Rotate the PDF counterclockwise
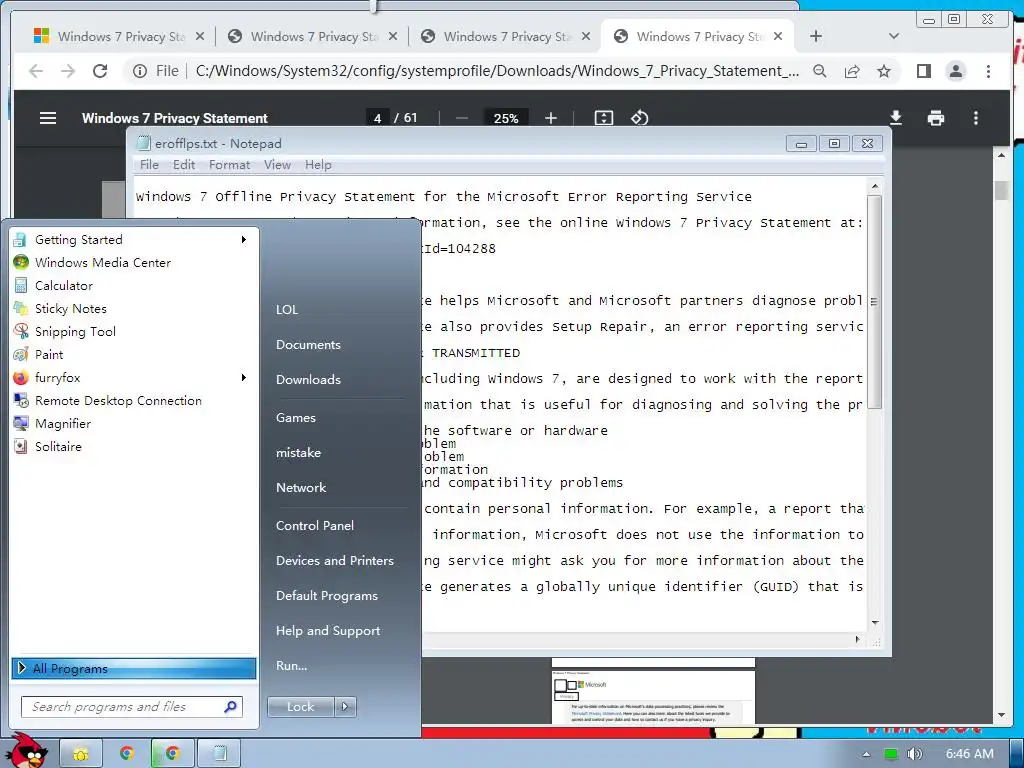The image size is (1024, 768). click(x=639, y=118)
